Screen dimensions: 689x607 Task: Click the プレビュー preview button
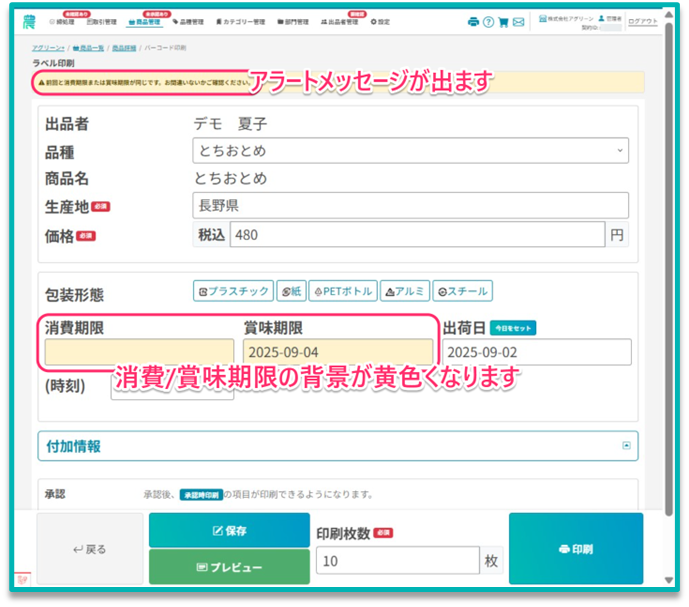coord(229,567)
